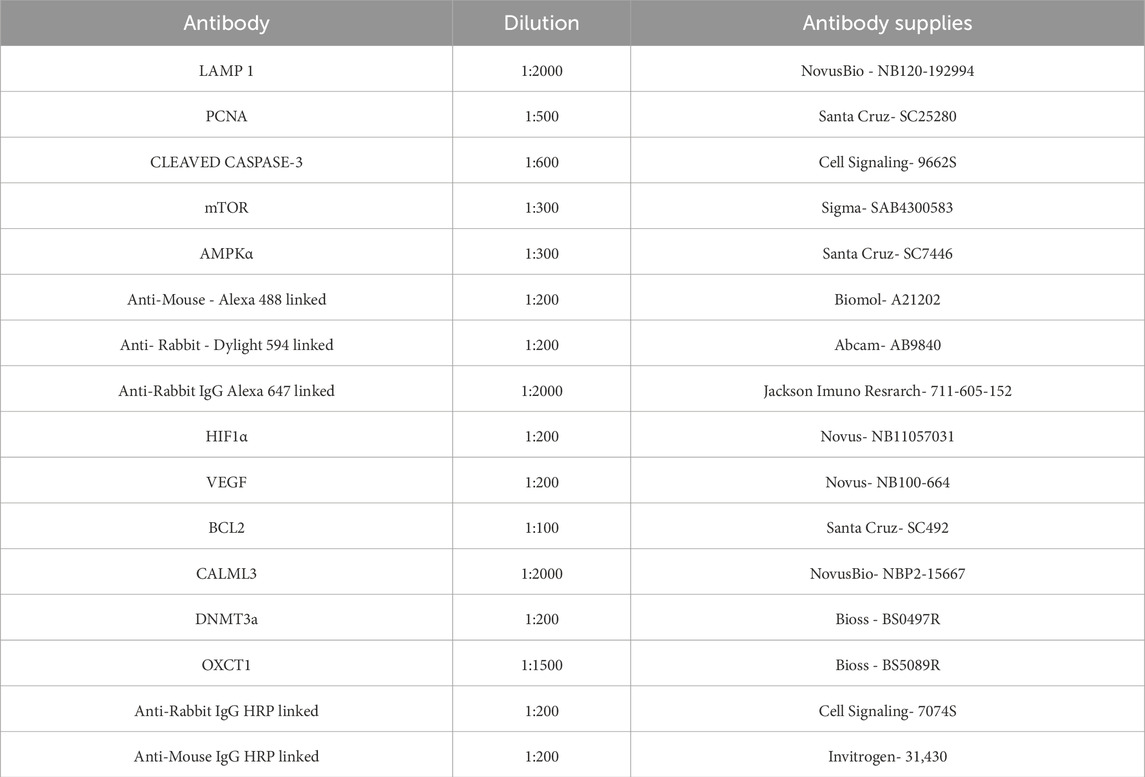Select the OXCT1 dilution value 1:1500
This screenshot has height=777, width=1145.
541,666
